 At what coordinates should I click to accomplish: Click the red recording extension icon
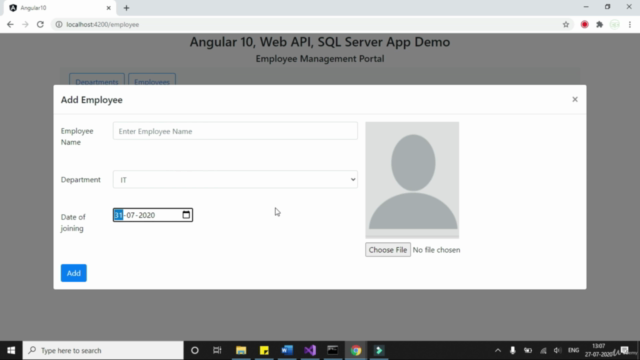click(584, 24)
